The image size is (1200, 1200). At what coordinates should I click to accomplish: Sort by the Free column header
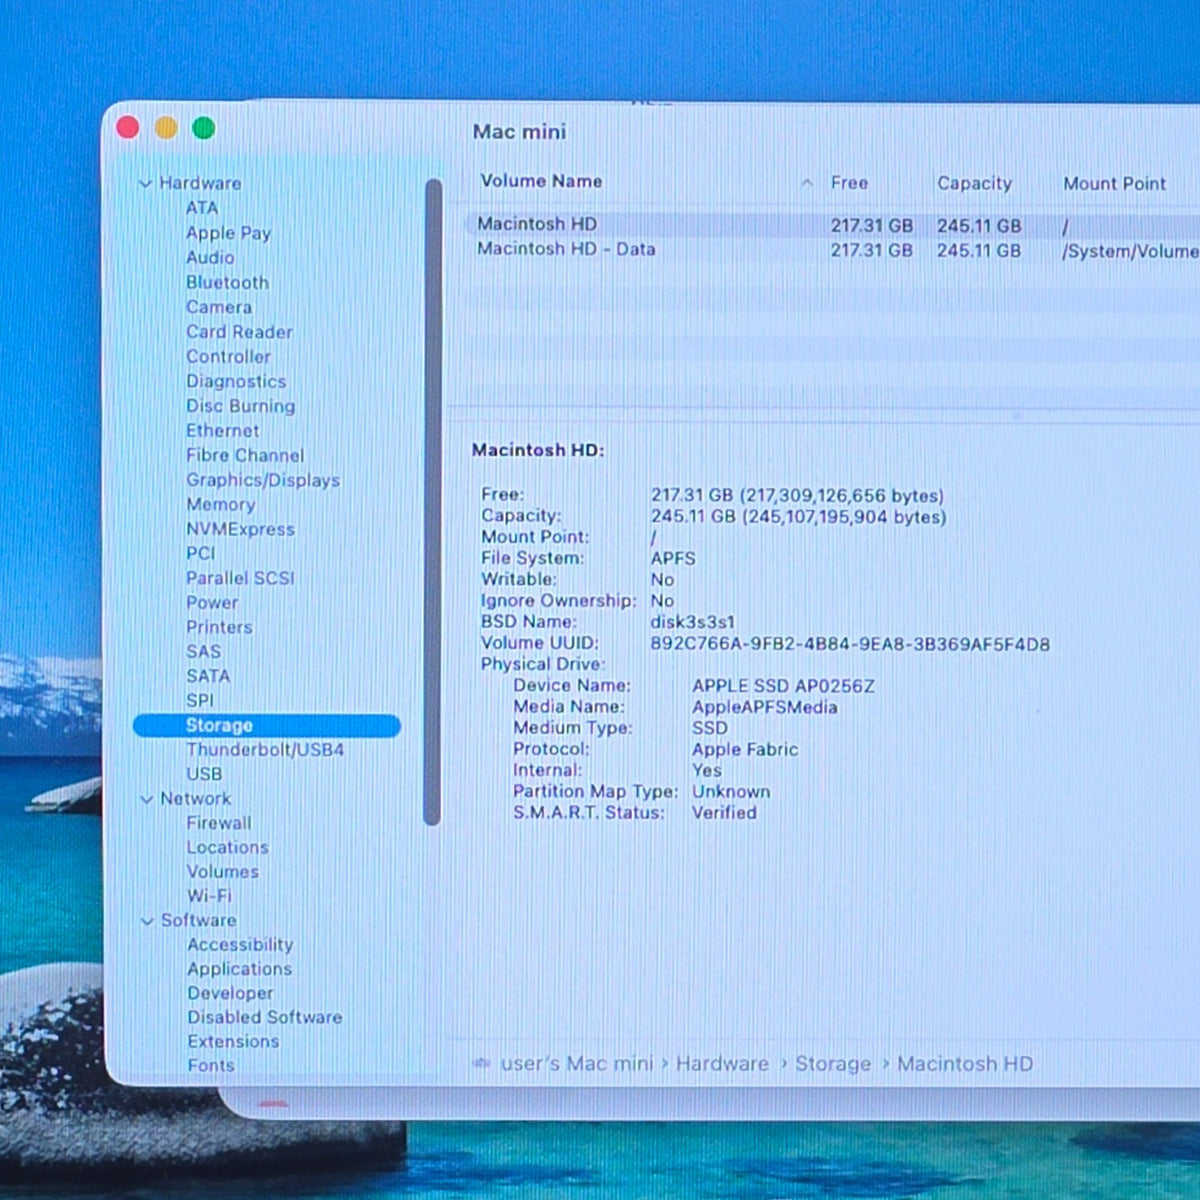(849, 183)
